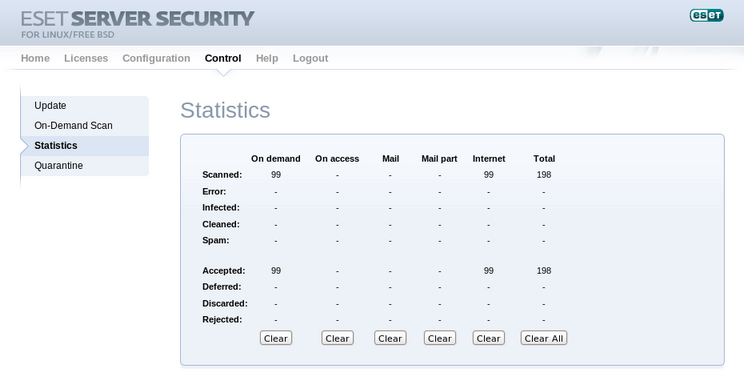Image resolution: width=744 pixels, height=373 pixels.
Task: Clear the Mail statistics column
Action: pos(390,338)
